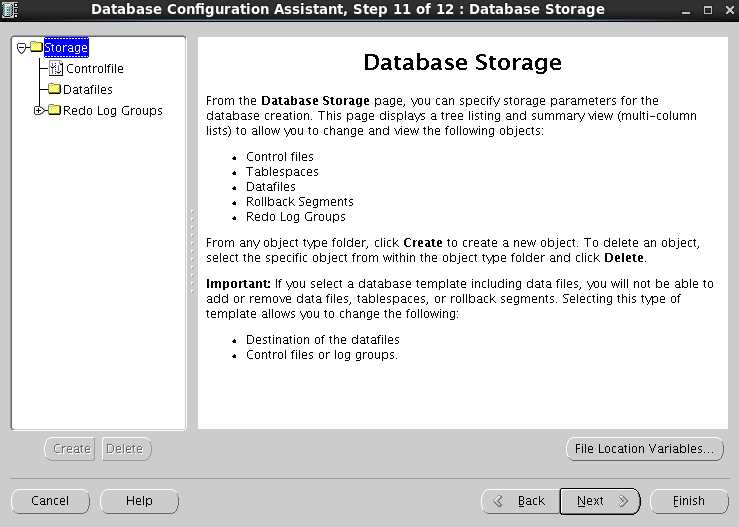739x527 pixels.
Task: Select Datafiles in the storage tree
Action: click(88, 89)
